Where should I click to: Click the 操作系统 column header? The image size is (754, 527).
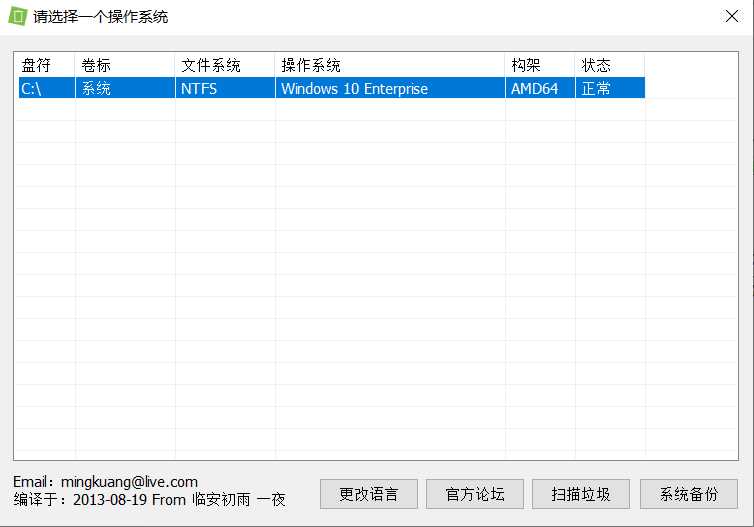[390, 65]
